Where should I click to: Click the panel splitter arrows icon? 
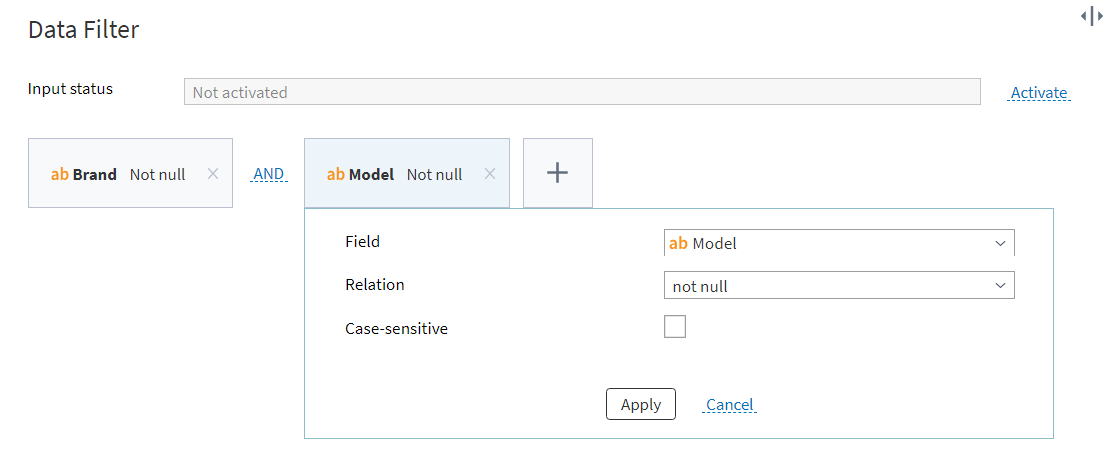click(1091, 16)
